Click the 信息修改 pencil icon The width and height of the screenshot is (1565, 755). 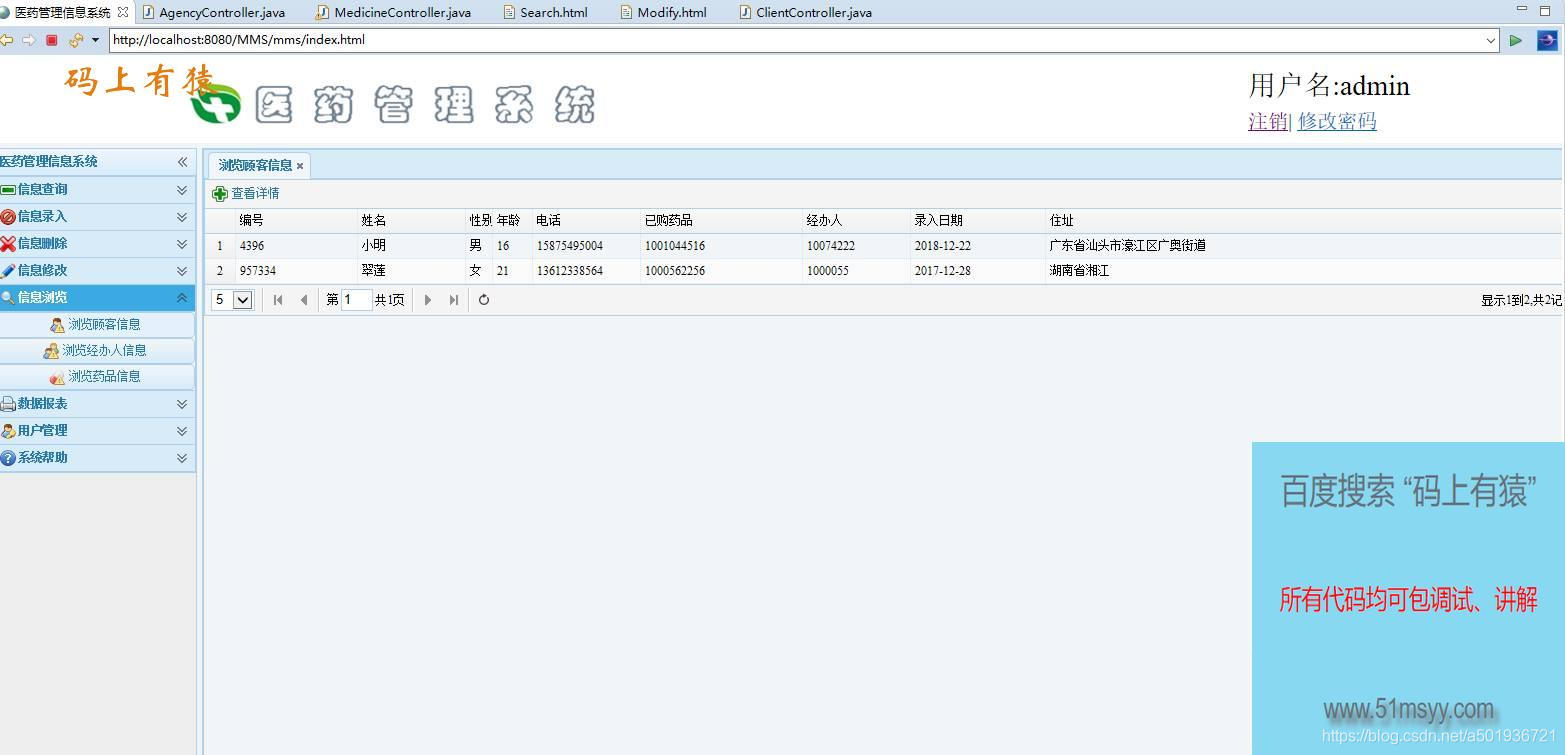click(8, 271)
